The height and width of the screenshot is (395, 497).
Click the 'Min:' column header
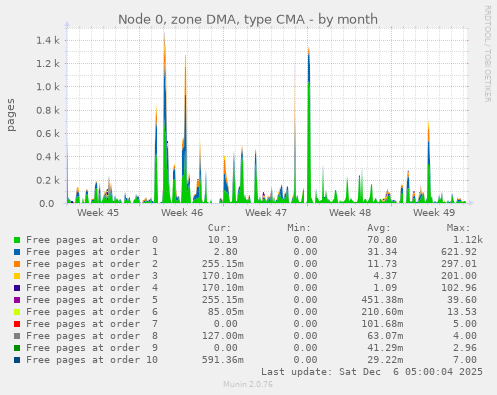(x=299, y=228)
